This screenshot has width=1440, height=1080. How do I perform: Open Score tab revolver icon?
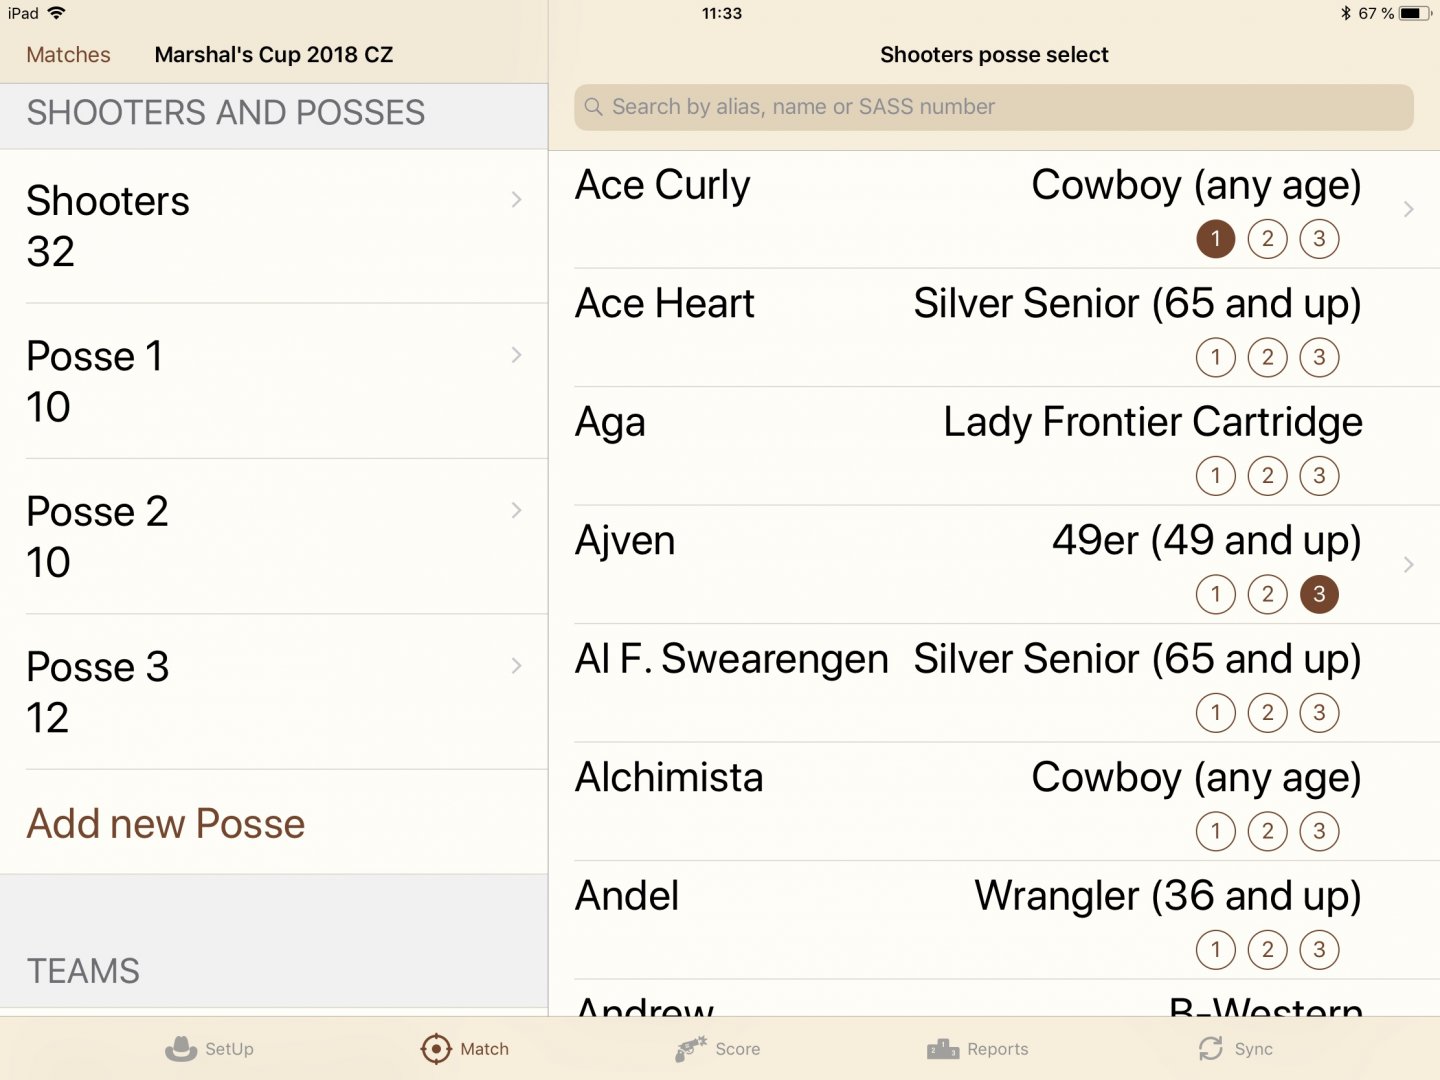(x=691, y=1049)
